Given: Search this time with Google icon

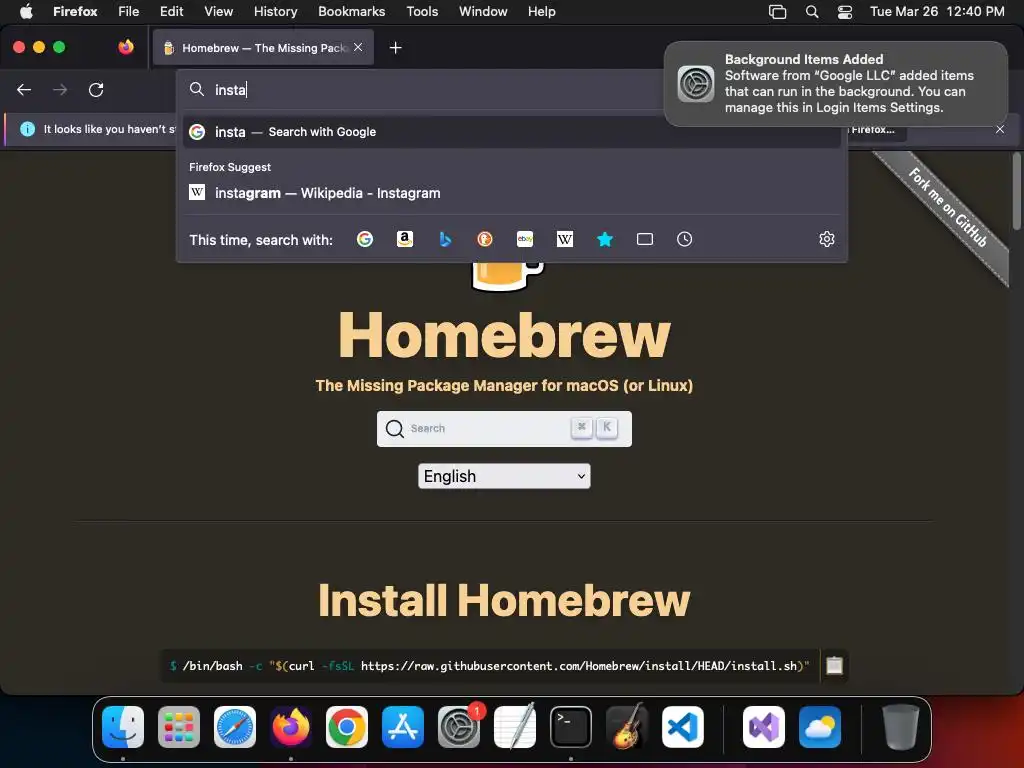Looking at the screenshot, I should [365, 239].
